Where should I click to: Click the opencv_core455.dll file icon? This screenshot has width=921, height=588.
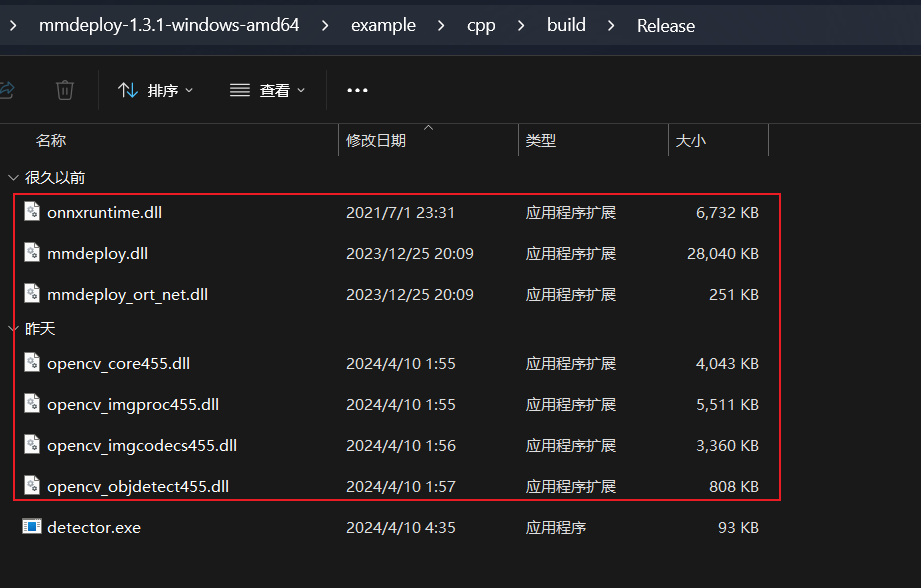31,363
